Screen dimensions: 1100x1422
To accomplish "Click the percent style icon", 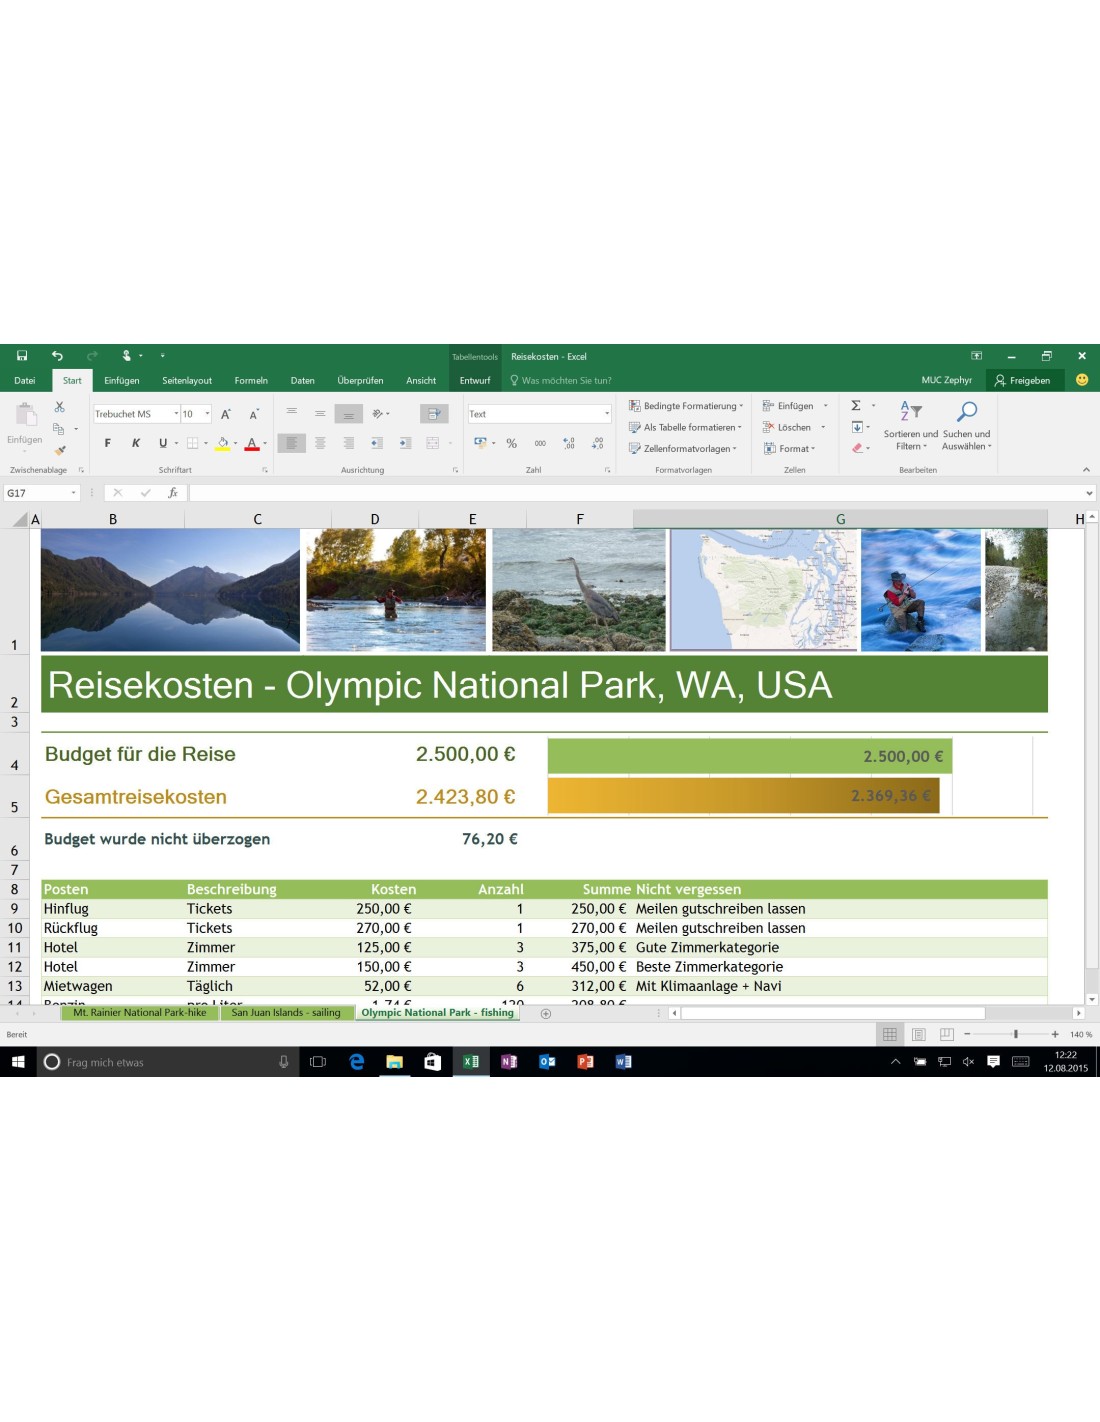I will click(x=511, y=443).
